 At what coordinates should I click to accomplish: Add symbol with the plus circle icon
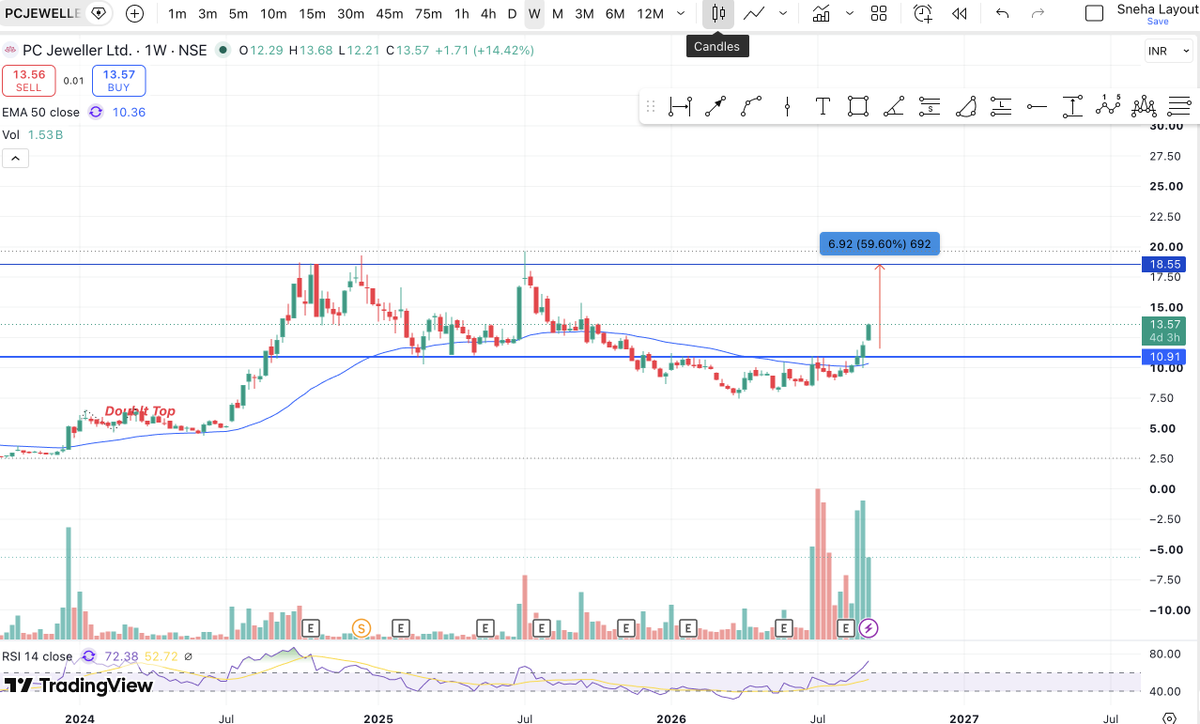[x=135, y=14]
